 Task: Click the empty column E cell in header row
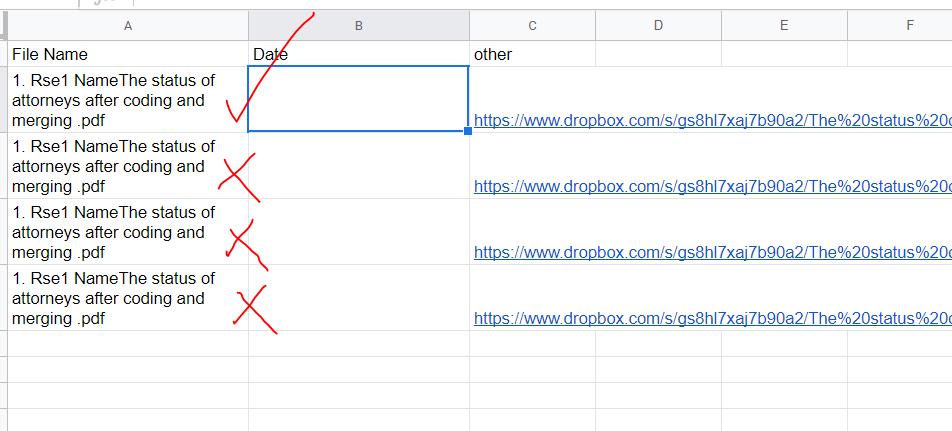[784, 54]
